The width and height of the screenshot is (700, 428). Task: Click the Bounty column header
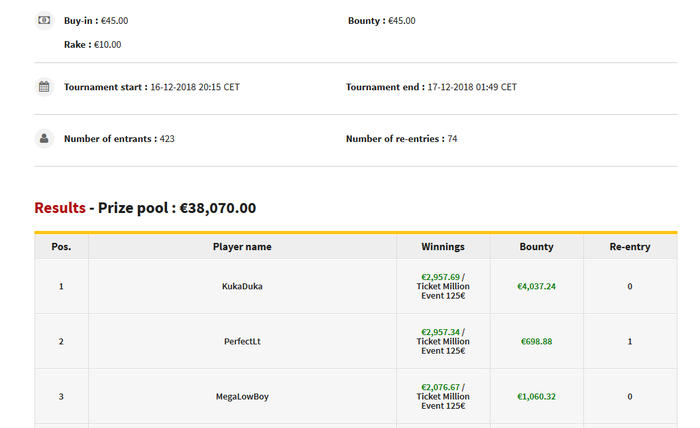click(536, 247)
